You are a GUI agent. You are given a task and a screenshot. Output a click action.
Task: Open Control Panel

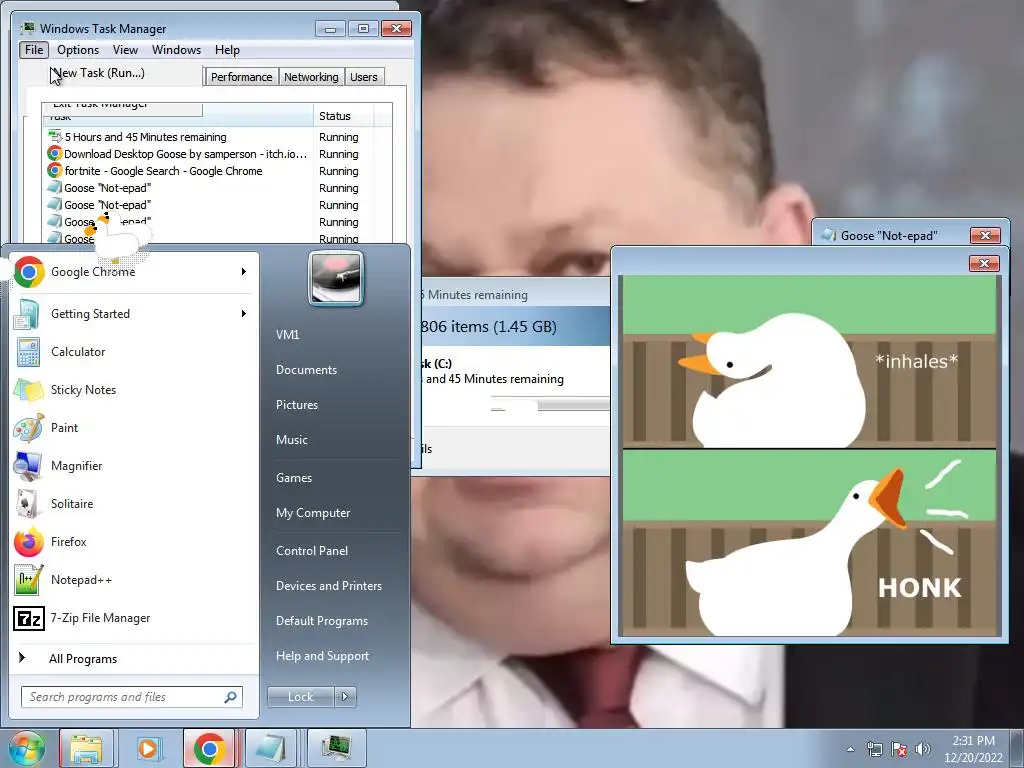coord(312,551)
